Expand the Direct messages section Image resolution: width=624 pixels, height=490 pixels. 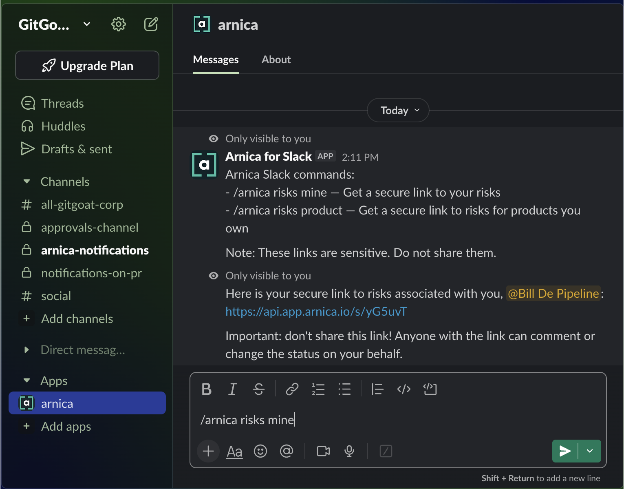point(27,350)
